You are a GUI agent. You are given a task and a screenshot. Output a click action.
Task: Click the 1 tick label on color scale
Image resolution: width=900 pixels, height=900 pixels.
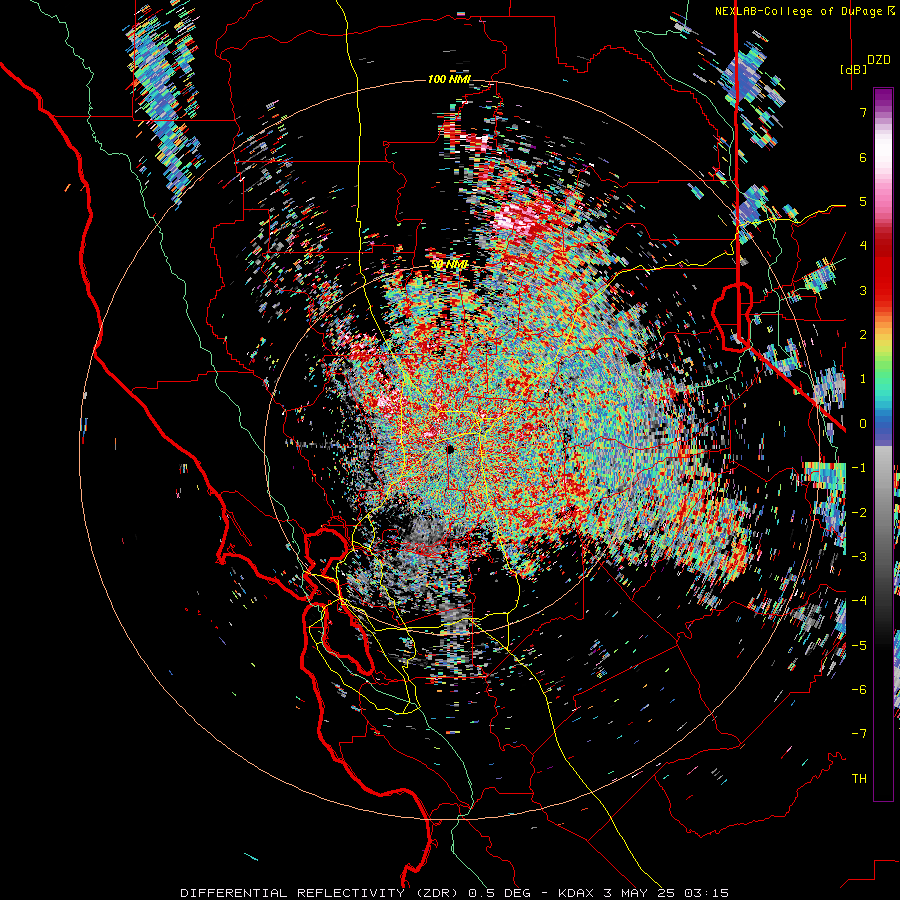pos(863,379)
